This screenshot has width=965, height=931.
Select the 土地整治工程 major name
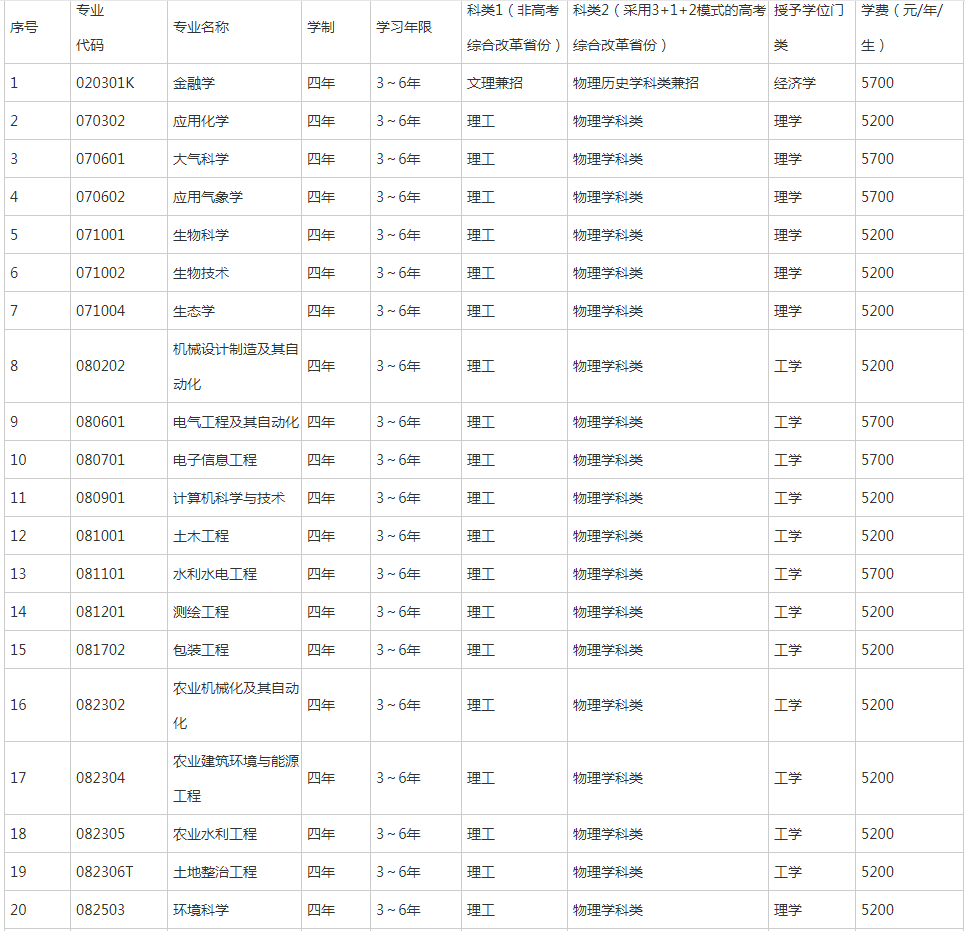tap(215, 873)
